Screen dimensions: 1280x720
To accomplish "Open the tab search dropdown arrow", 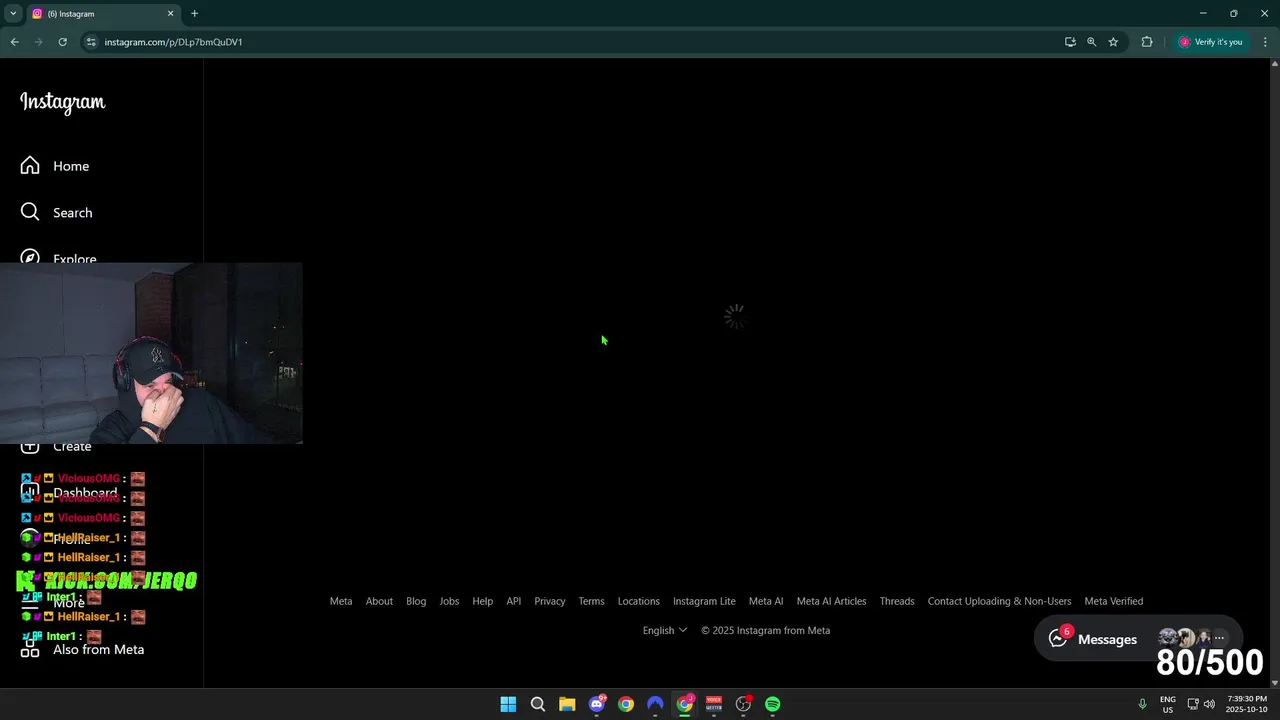I will point(13,14).
